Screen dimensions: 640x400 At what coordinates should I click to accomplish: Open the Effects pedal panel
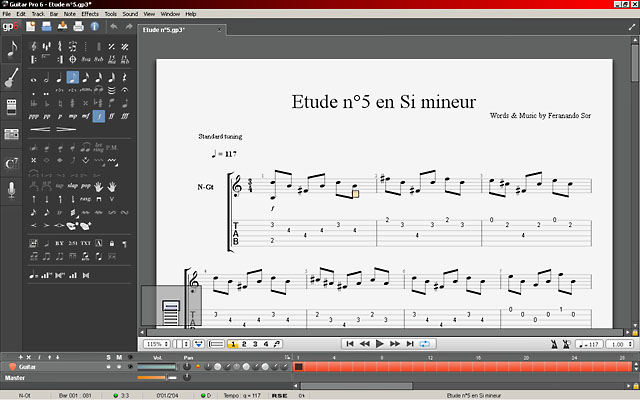coord(11,107)
